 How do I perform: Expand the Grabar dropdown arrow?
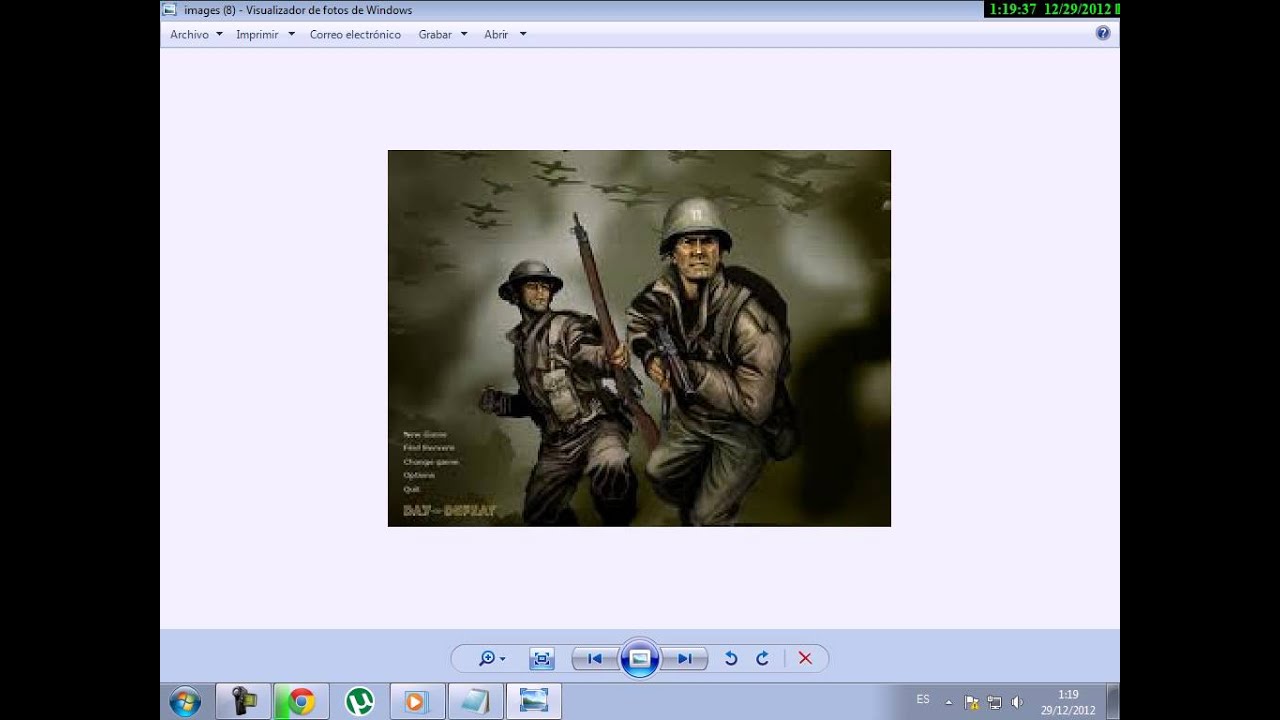point(464,34)
